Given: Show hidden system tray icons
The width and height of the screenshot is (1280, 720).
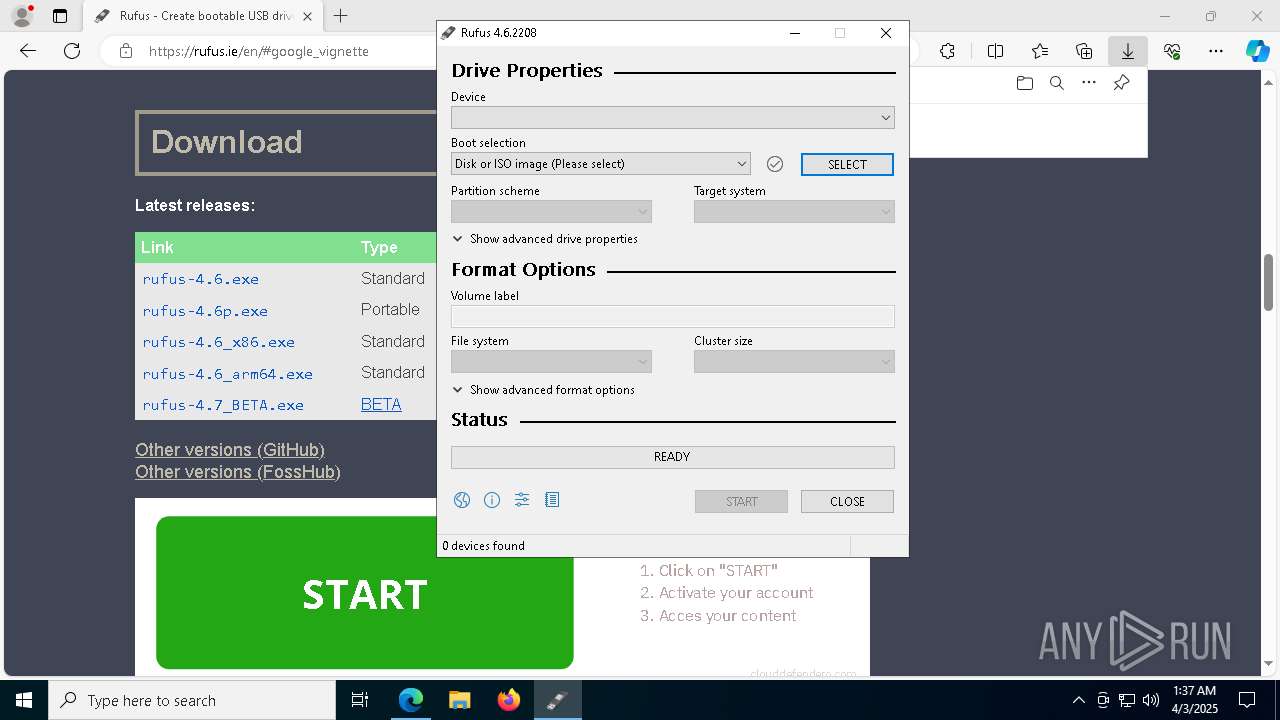Looking at the screenshot, I should [1078, 700].
